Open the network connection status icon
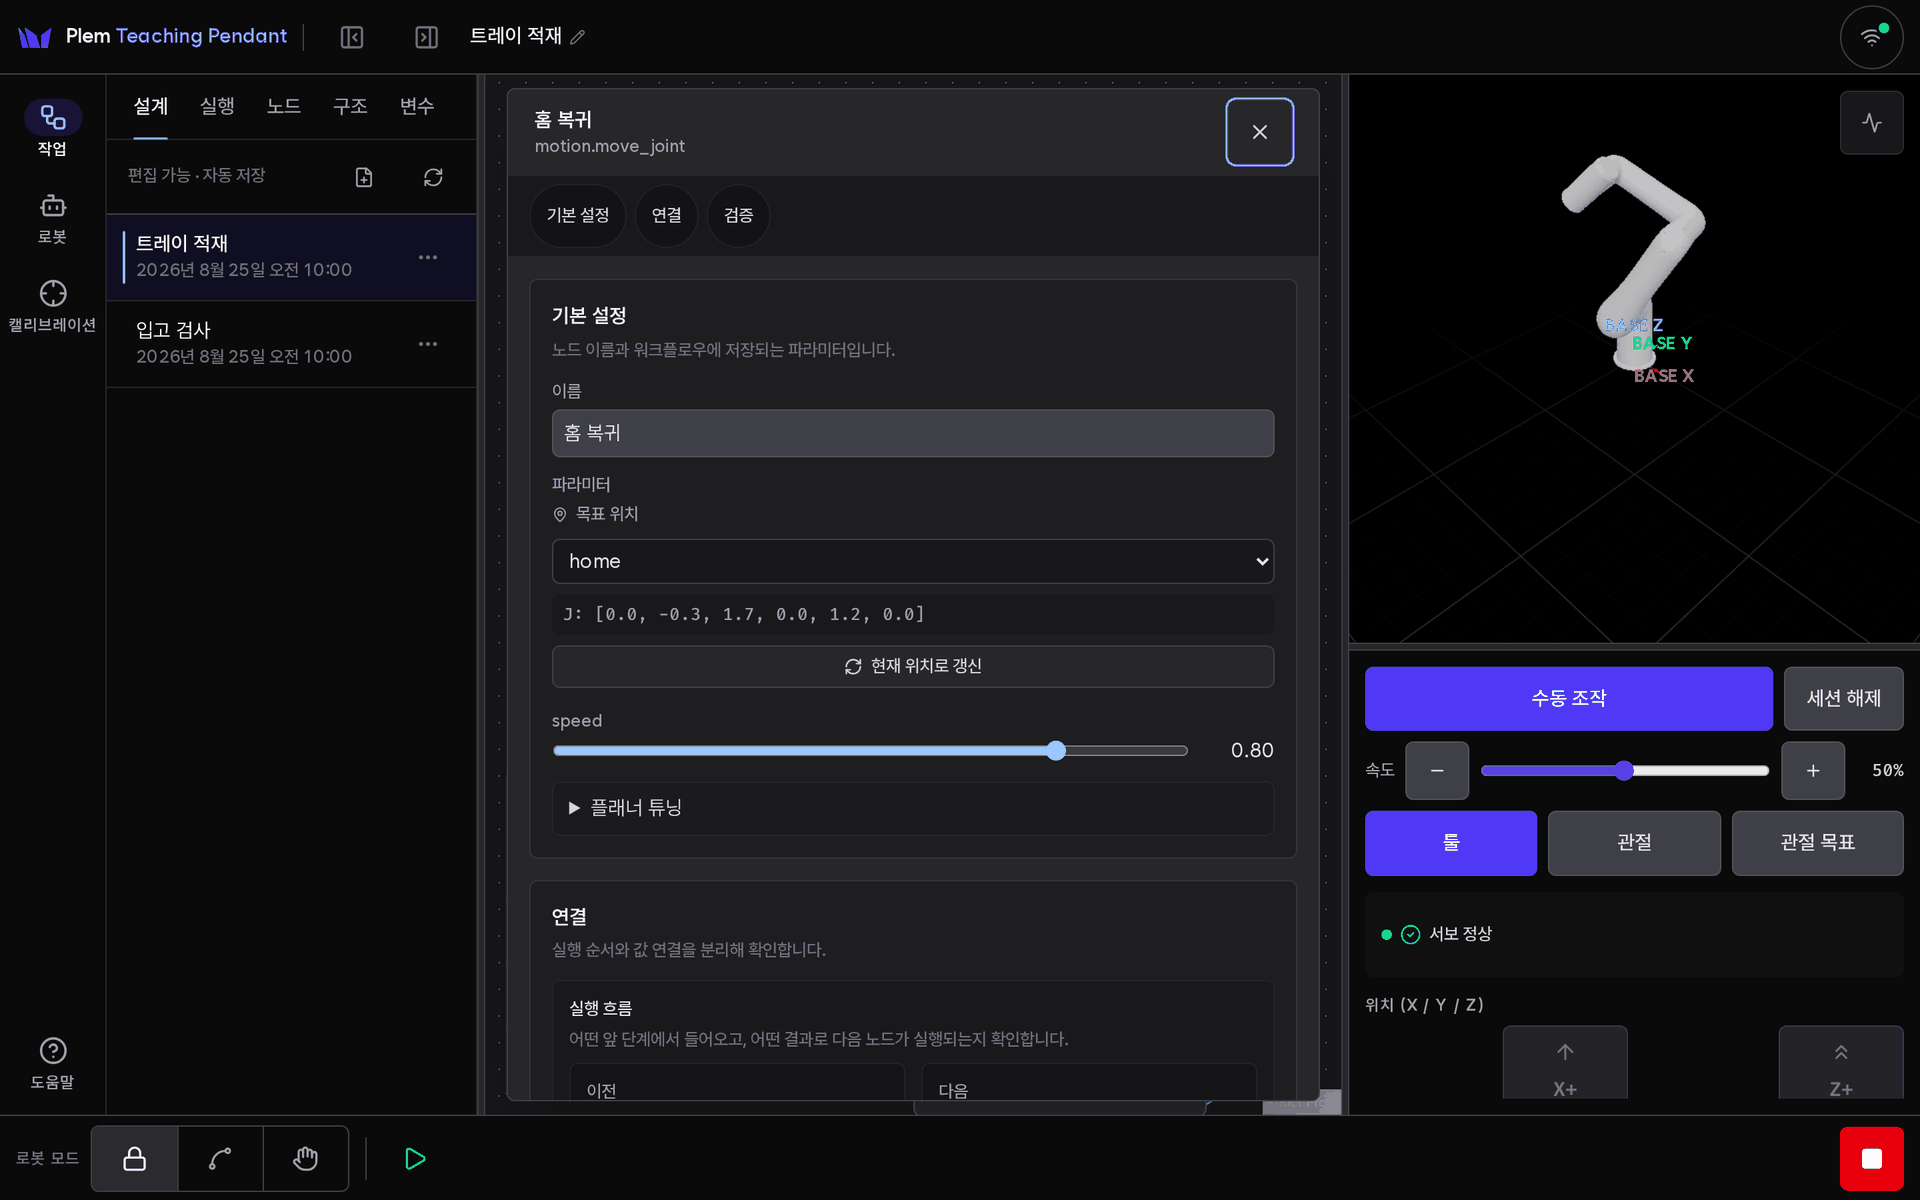Viewport: 1920px width, 1200px height. tap(1871, 37)
